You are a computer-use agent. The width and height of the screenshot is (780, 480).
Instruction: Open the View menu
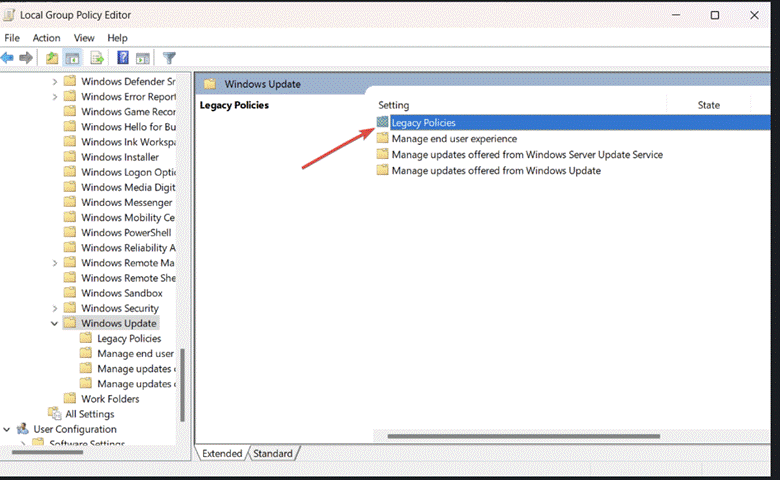[x=84, y=38]
